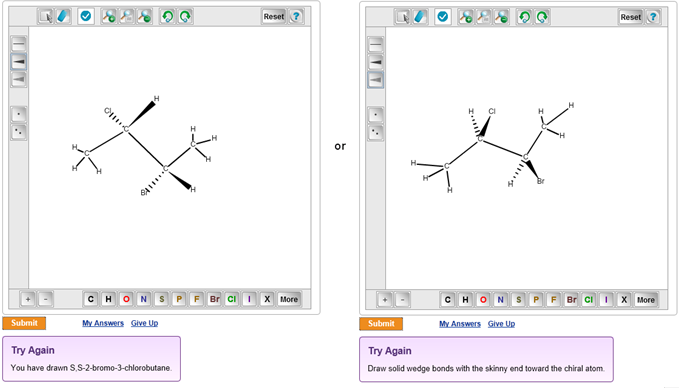This screenshot has height=388, width=679.
Task: Select the red O element in left editor
Action: click(x=126, y=299)
